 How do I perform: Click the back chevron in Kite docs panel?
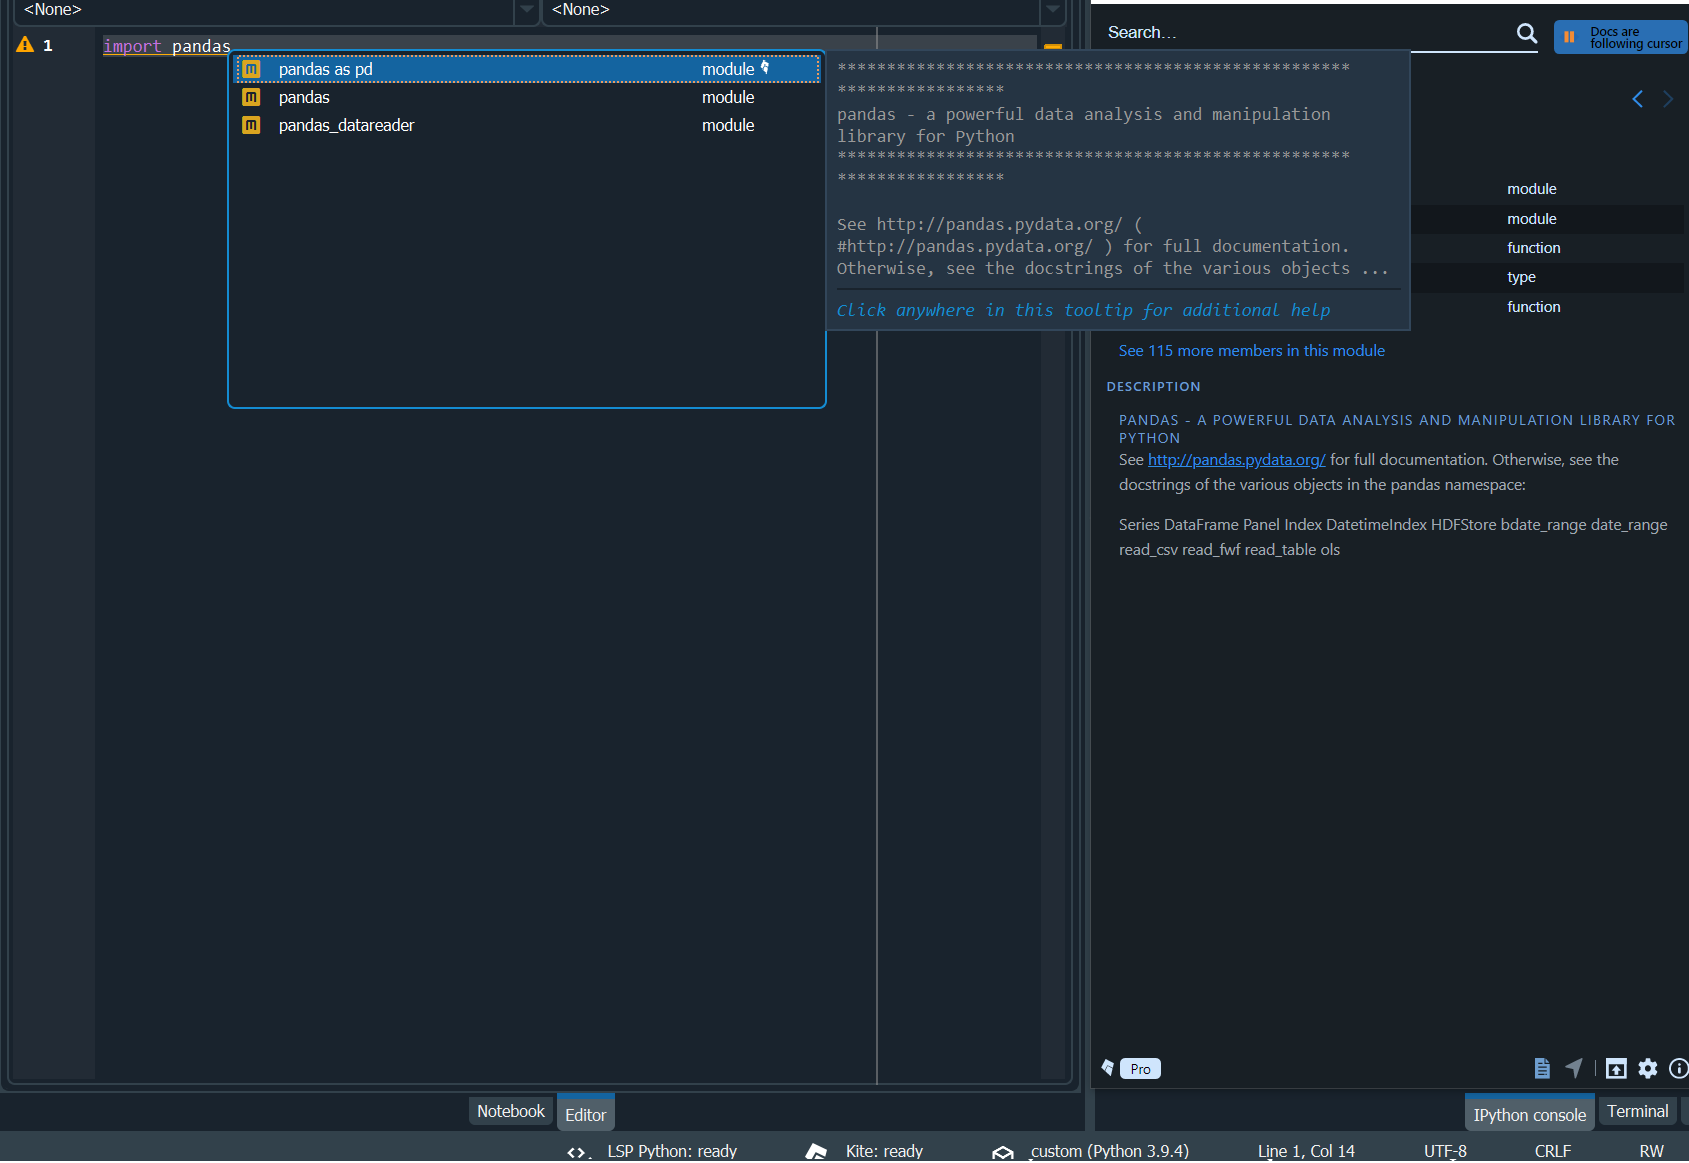pos(1638,99)
